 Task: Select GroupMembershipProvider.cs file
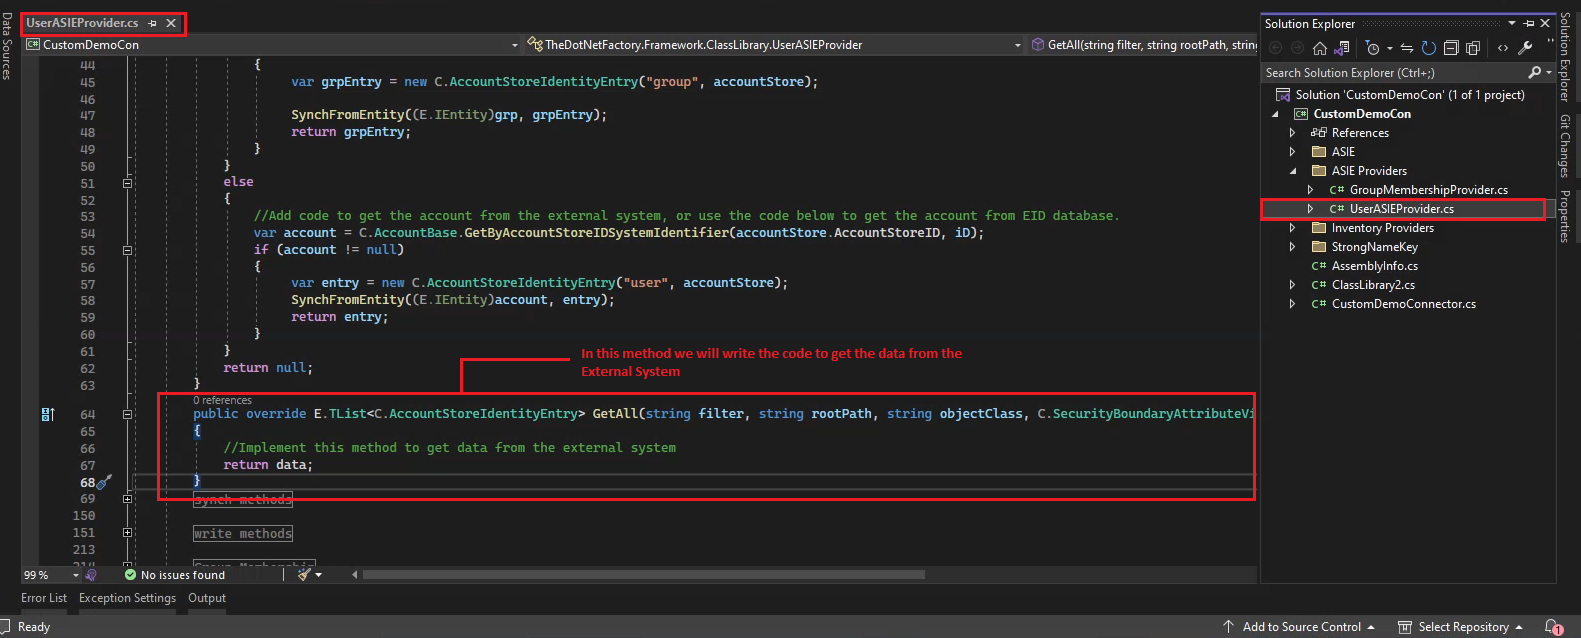coord(1428,190)
